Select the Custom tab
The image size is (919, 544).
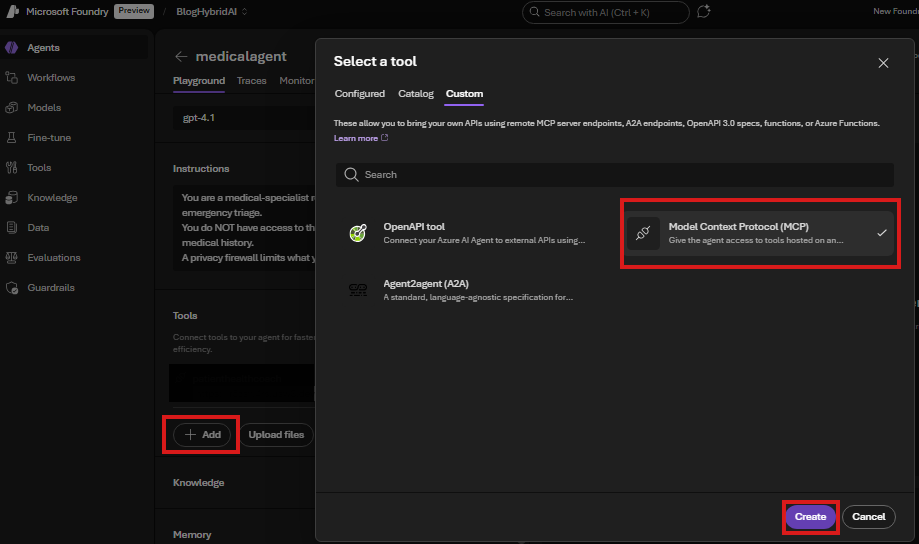point(464,94)
